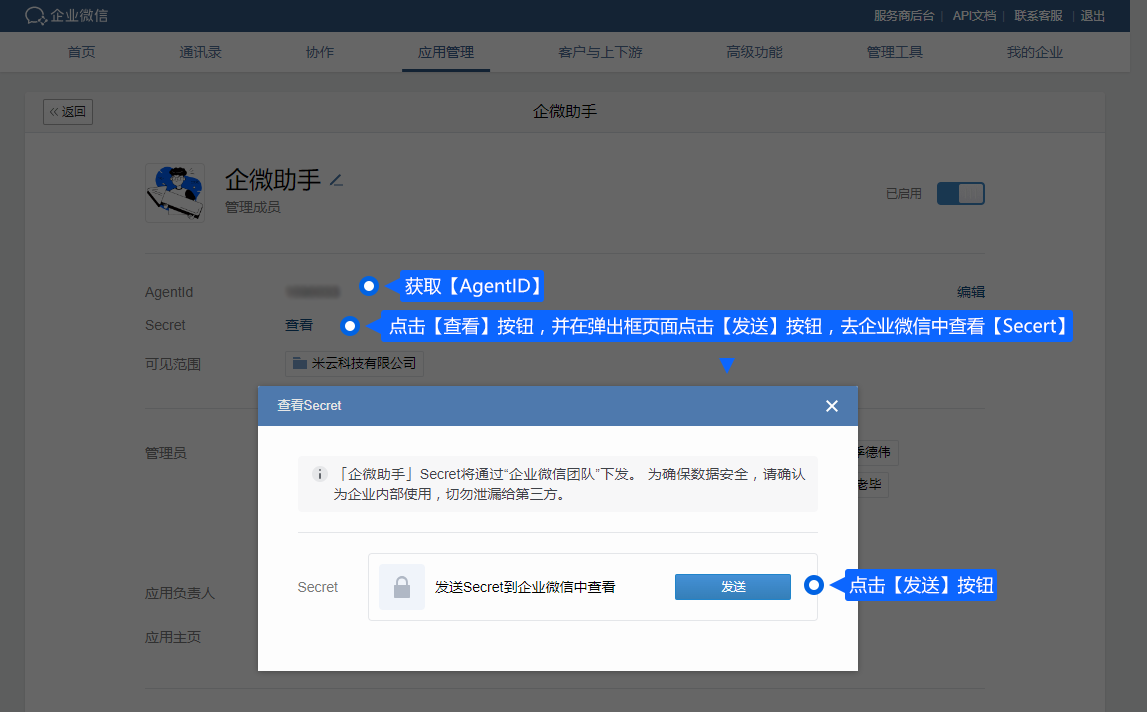Viewport: 1147px width, 712px height.
Task: Select the 米云科技有限公司 visible range tag
Action: [x=354, y=363]
